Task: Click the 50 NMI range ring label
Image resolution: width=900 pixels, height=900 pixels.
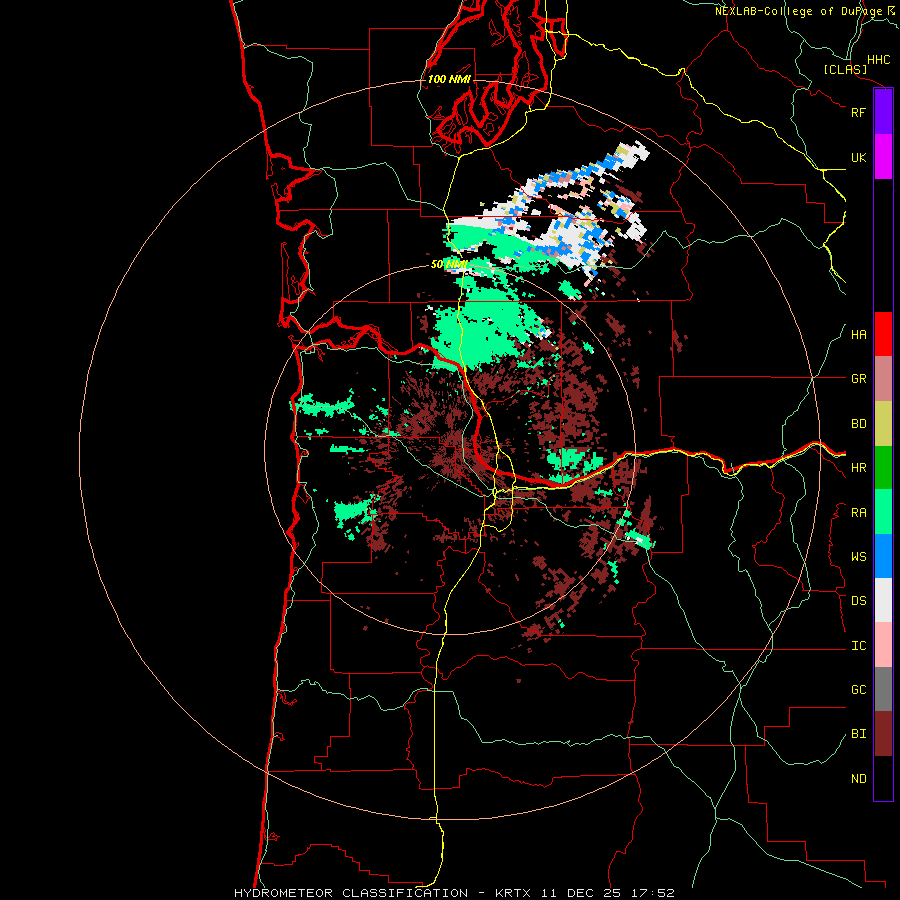Action: pos(449,264)
